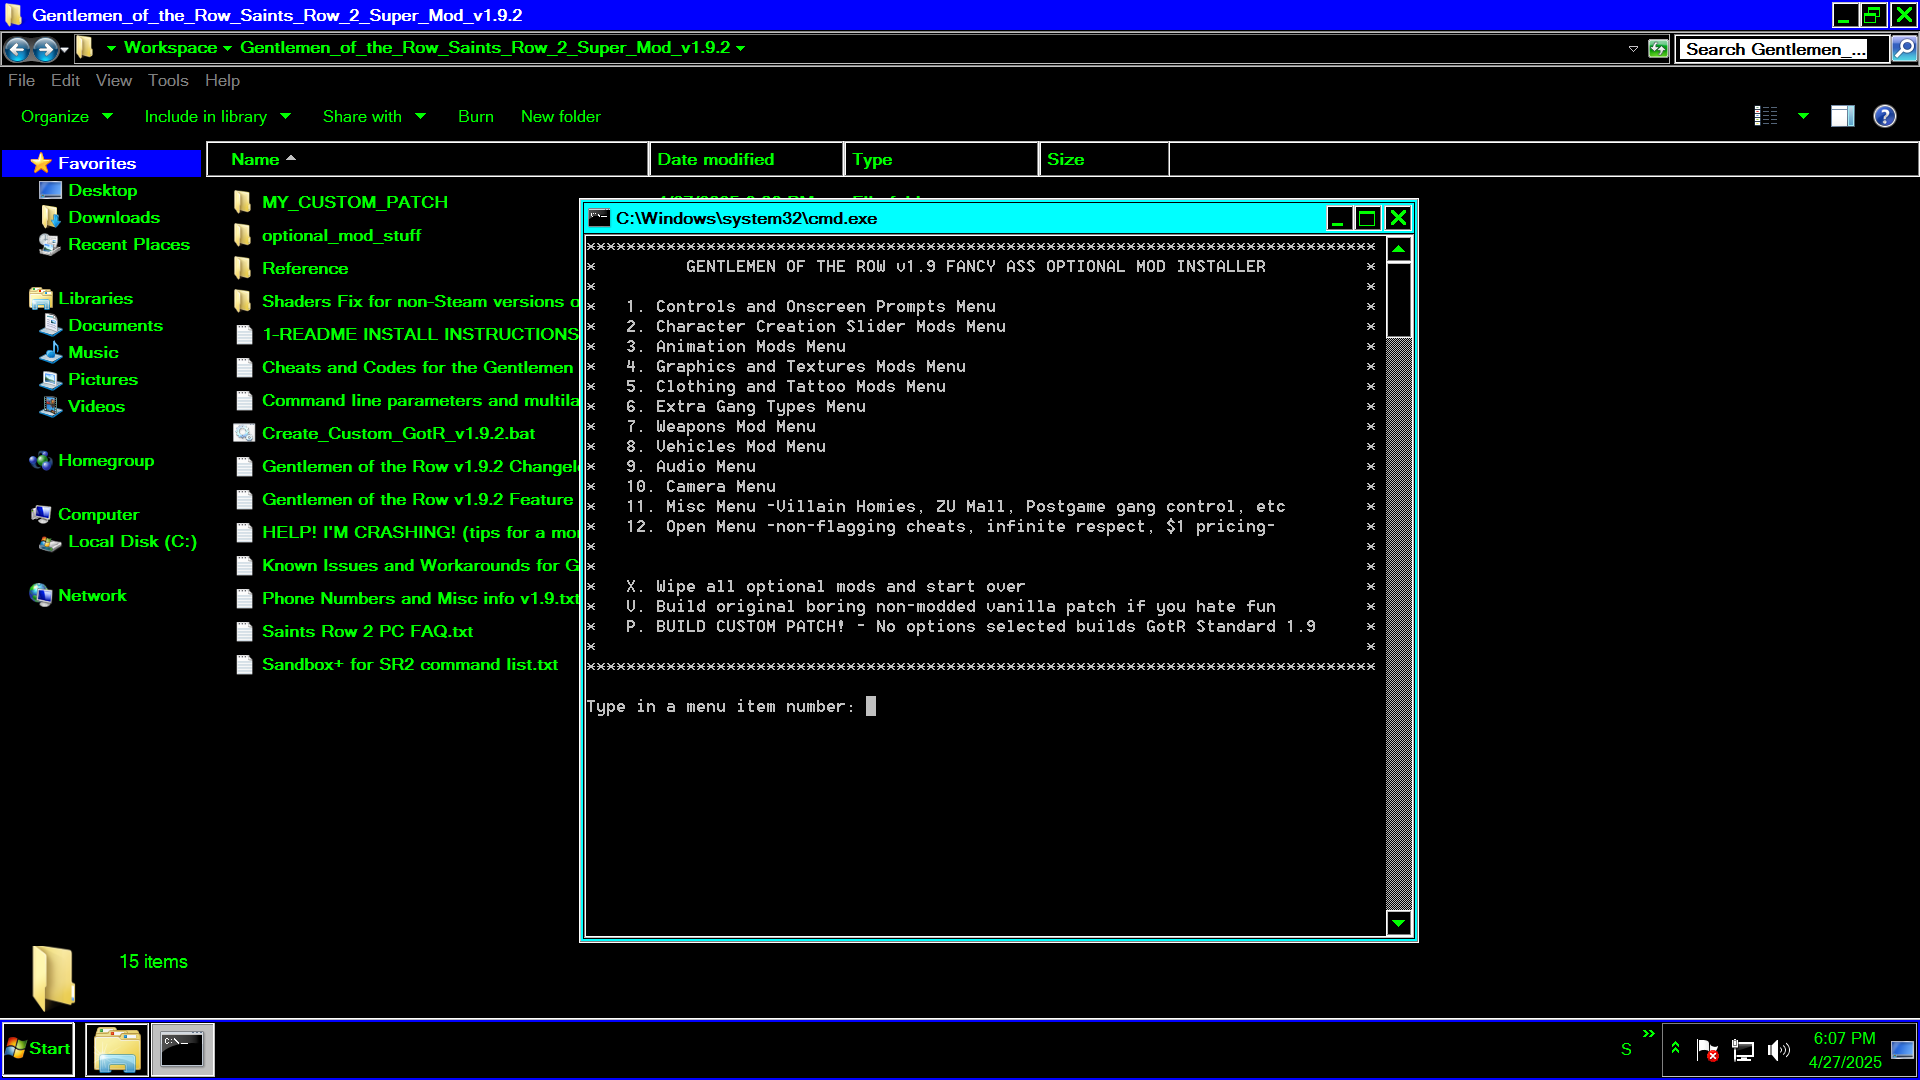Click the cmd taskbar icon
This screenshot has width=1920, height=1080.
pyautogui.click(x=182, y=1049)
